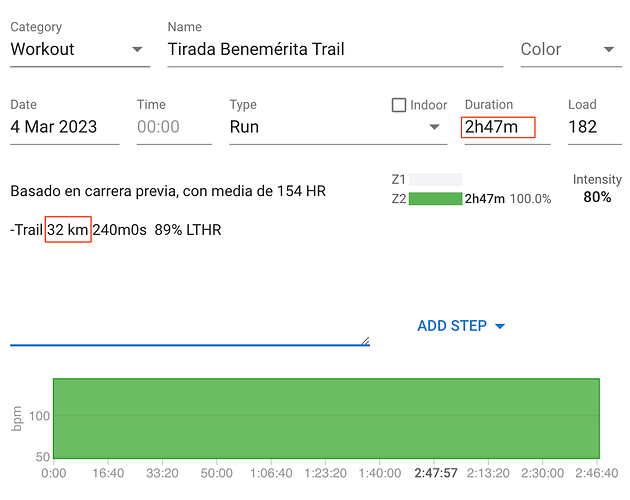630x500 pixels.
Task: Click the 2:47:57 time axis marker
Action: (x=435, y=472)
